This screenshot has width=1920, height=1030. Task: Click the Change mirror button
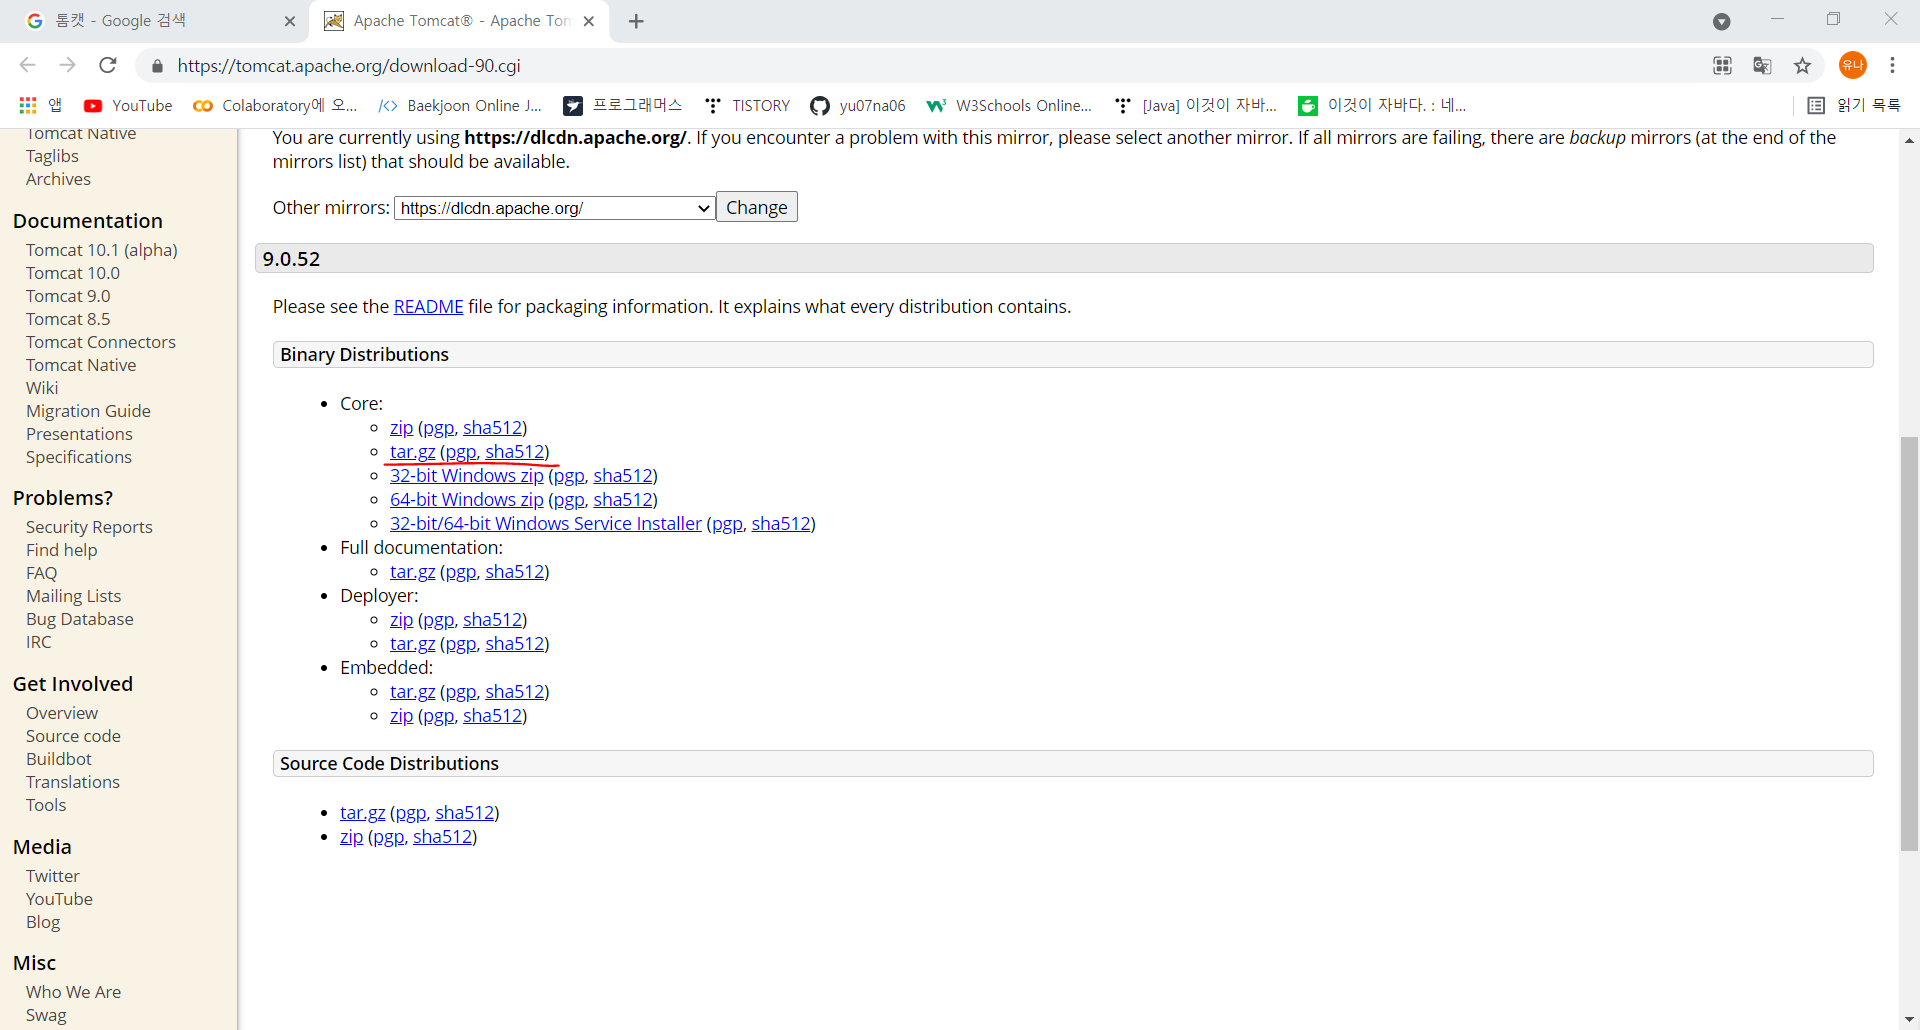(x=757, y=207)
